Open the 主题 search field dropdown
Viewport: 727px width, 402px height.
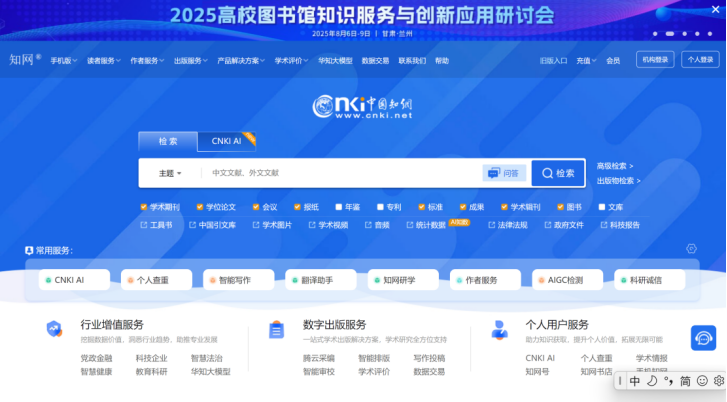coord(170,173)
